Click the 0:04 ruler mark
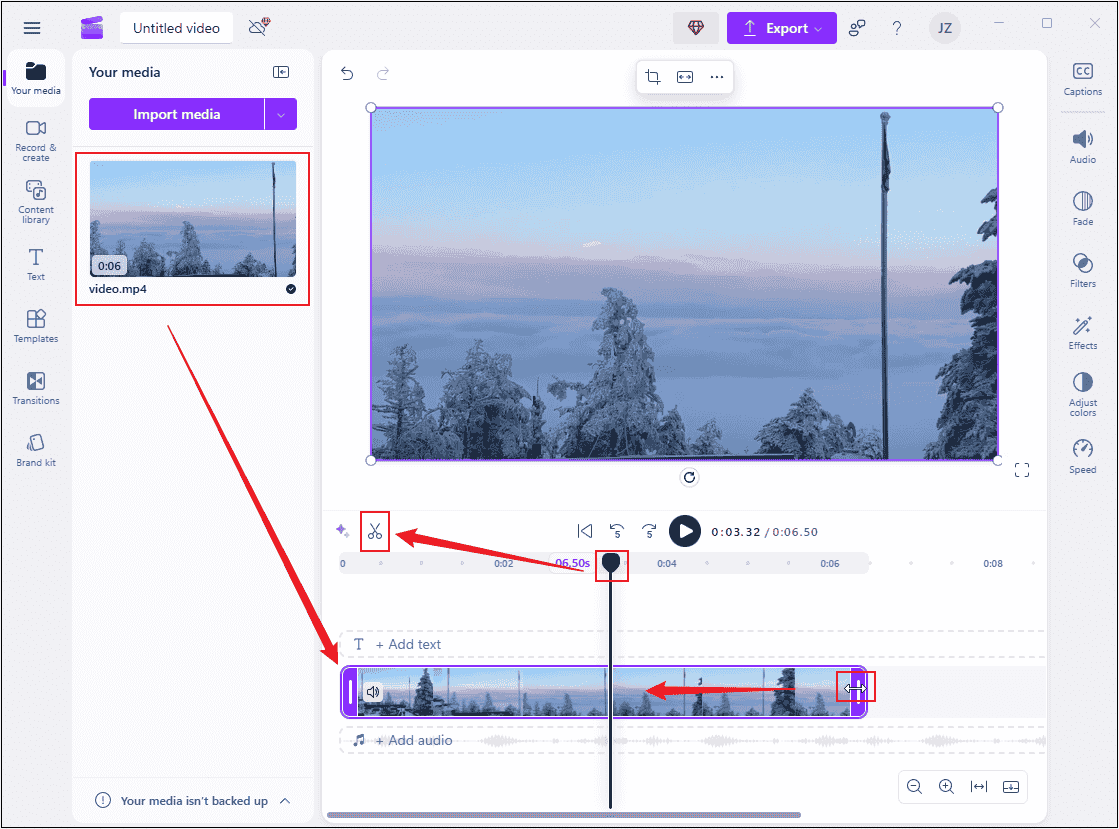Screen dimensions: 1119x829 coord(667,564)
